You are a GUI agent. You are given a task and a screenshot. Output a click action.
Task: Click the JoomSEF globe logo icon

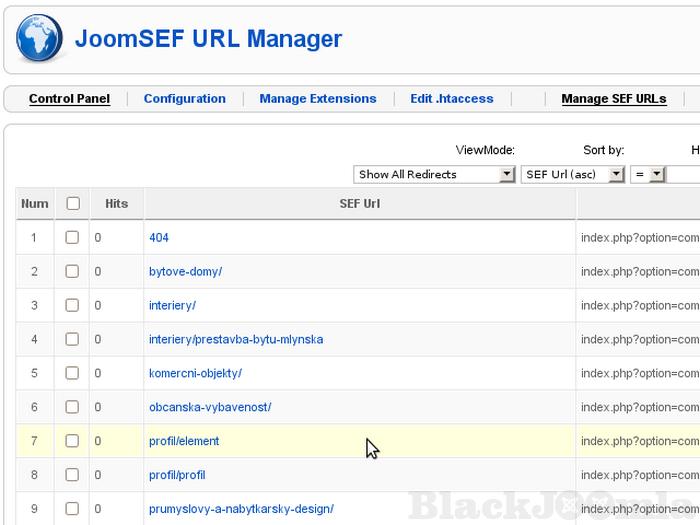click(38, 39)
